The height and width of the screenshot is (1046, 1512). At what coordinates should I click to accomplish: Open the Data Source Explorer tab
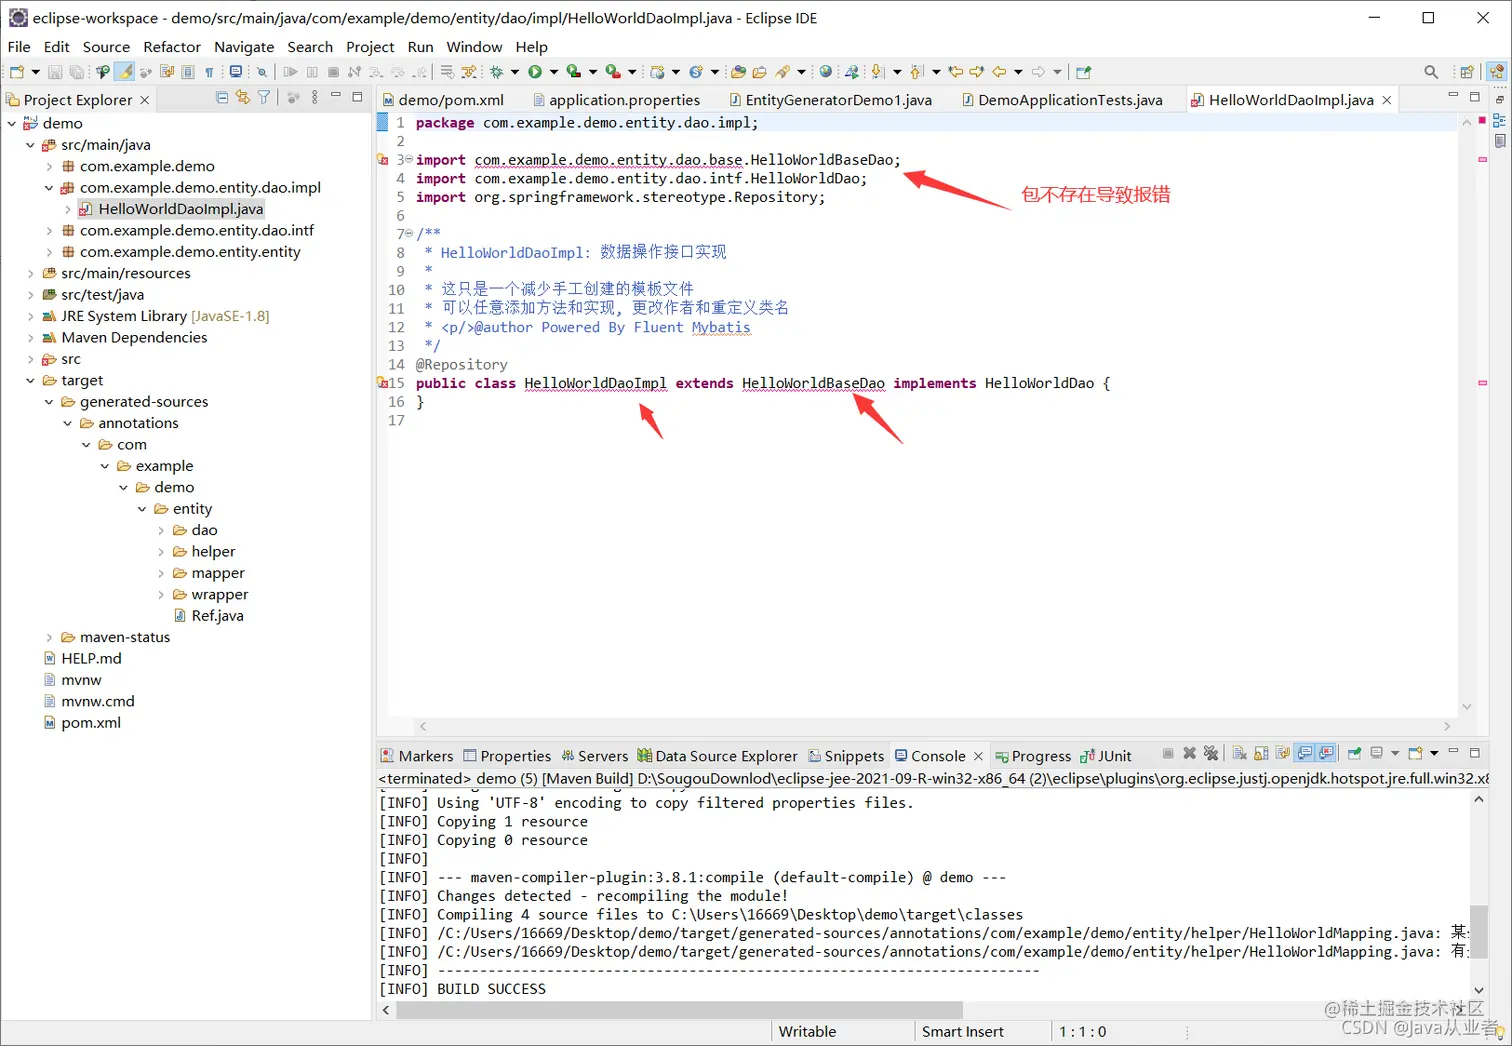[718, 756]
